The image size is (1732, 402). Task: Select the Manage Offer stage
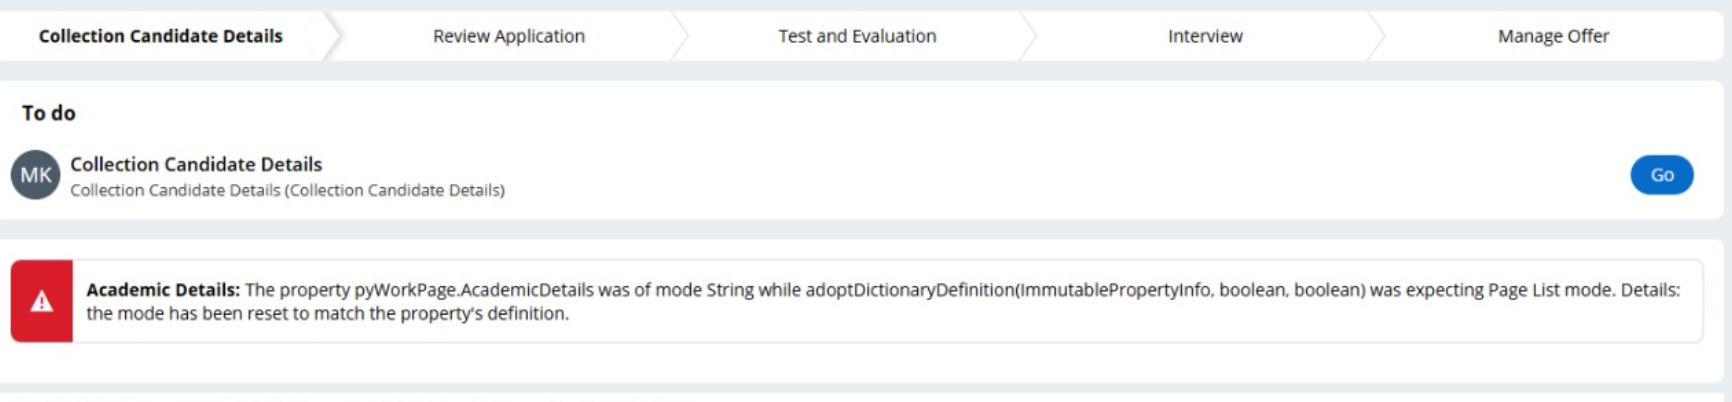tap(1553, 36)
